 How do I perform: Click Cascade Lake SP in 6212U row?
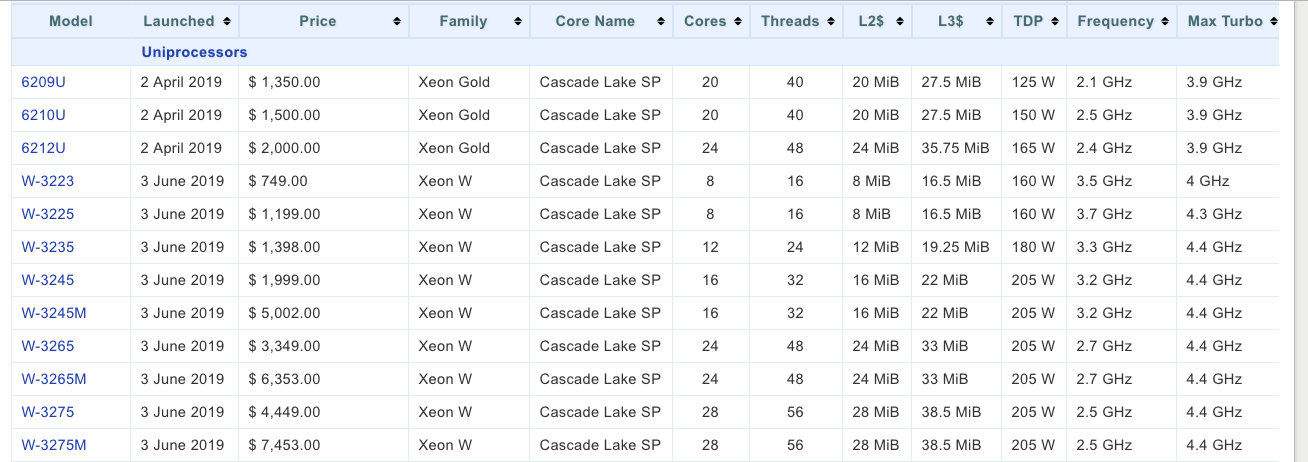click(x=600, y=148)
